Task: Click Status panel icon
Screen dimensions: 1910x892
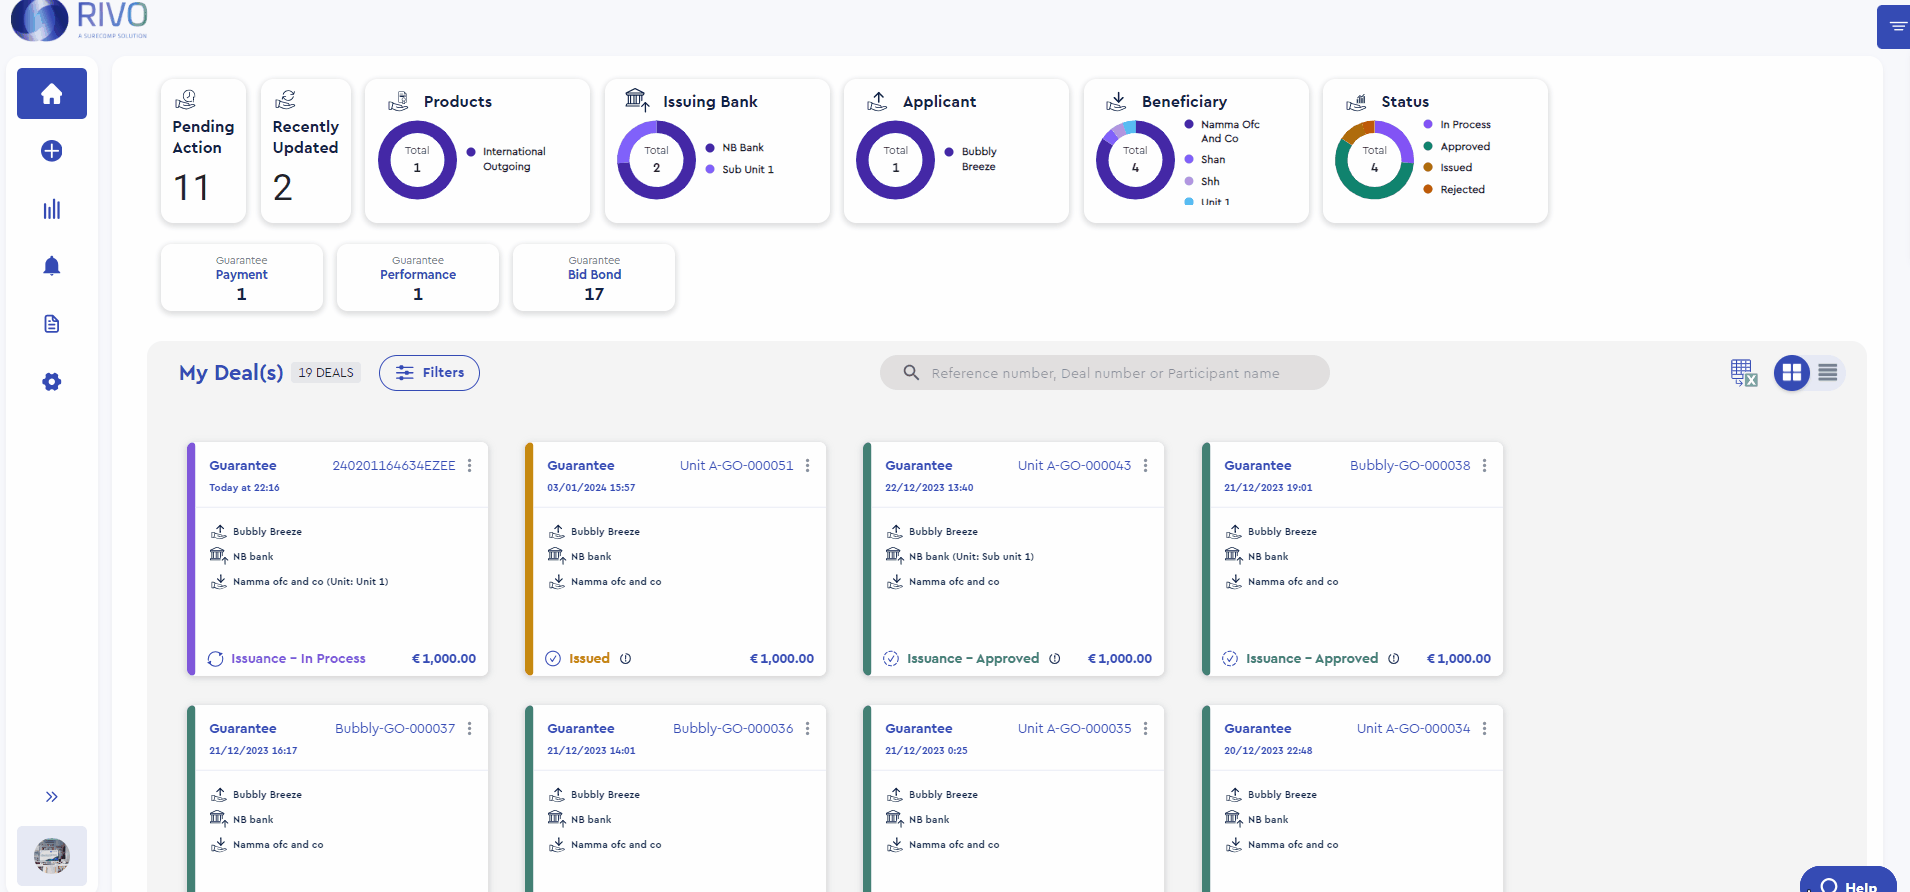Action: (1356, 101)
